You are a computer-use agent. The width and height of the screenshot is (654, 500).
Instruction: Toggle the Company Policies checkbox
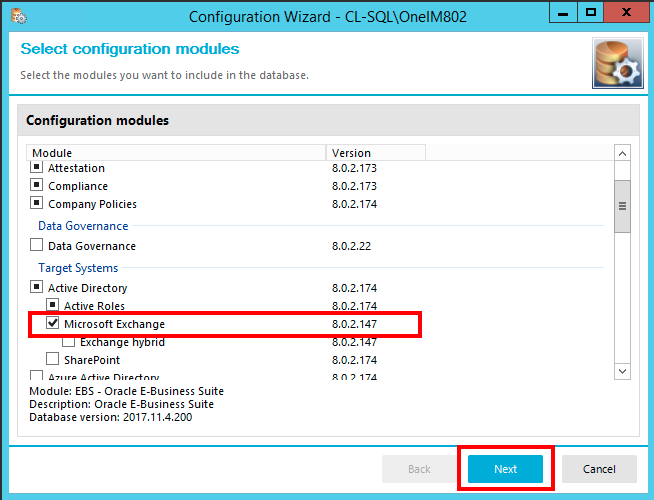coord(36,203)
